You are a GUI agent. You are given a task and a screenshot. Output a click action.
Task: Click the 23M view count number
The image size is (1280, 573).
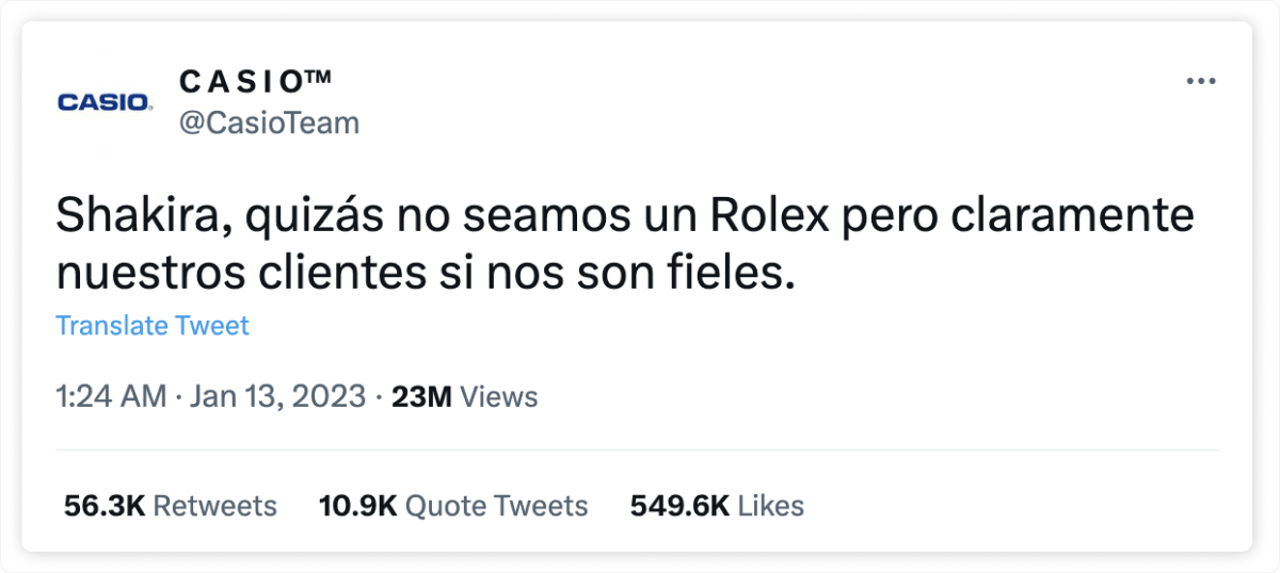pos(422,397)
